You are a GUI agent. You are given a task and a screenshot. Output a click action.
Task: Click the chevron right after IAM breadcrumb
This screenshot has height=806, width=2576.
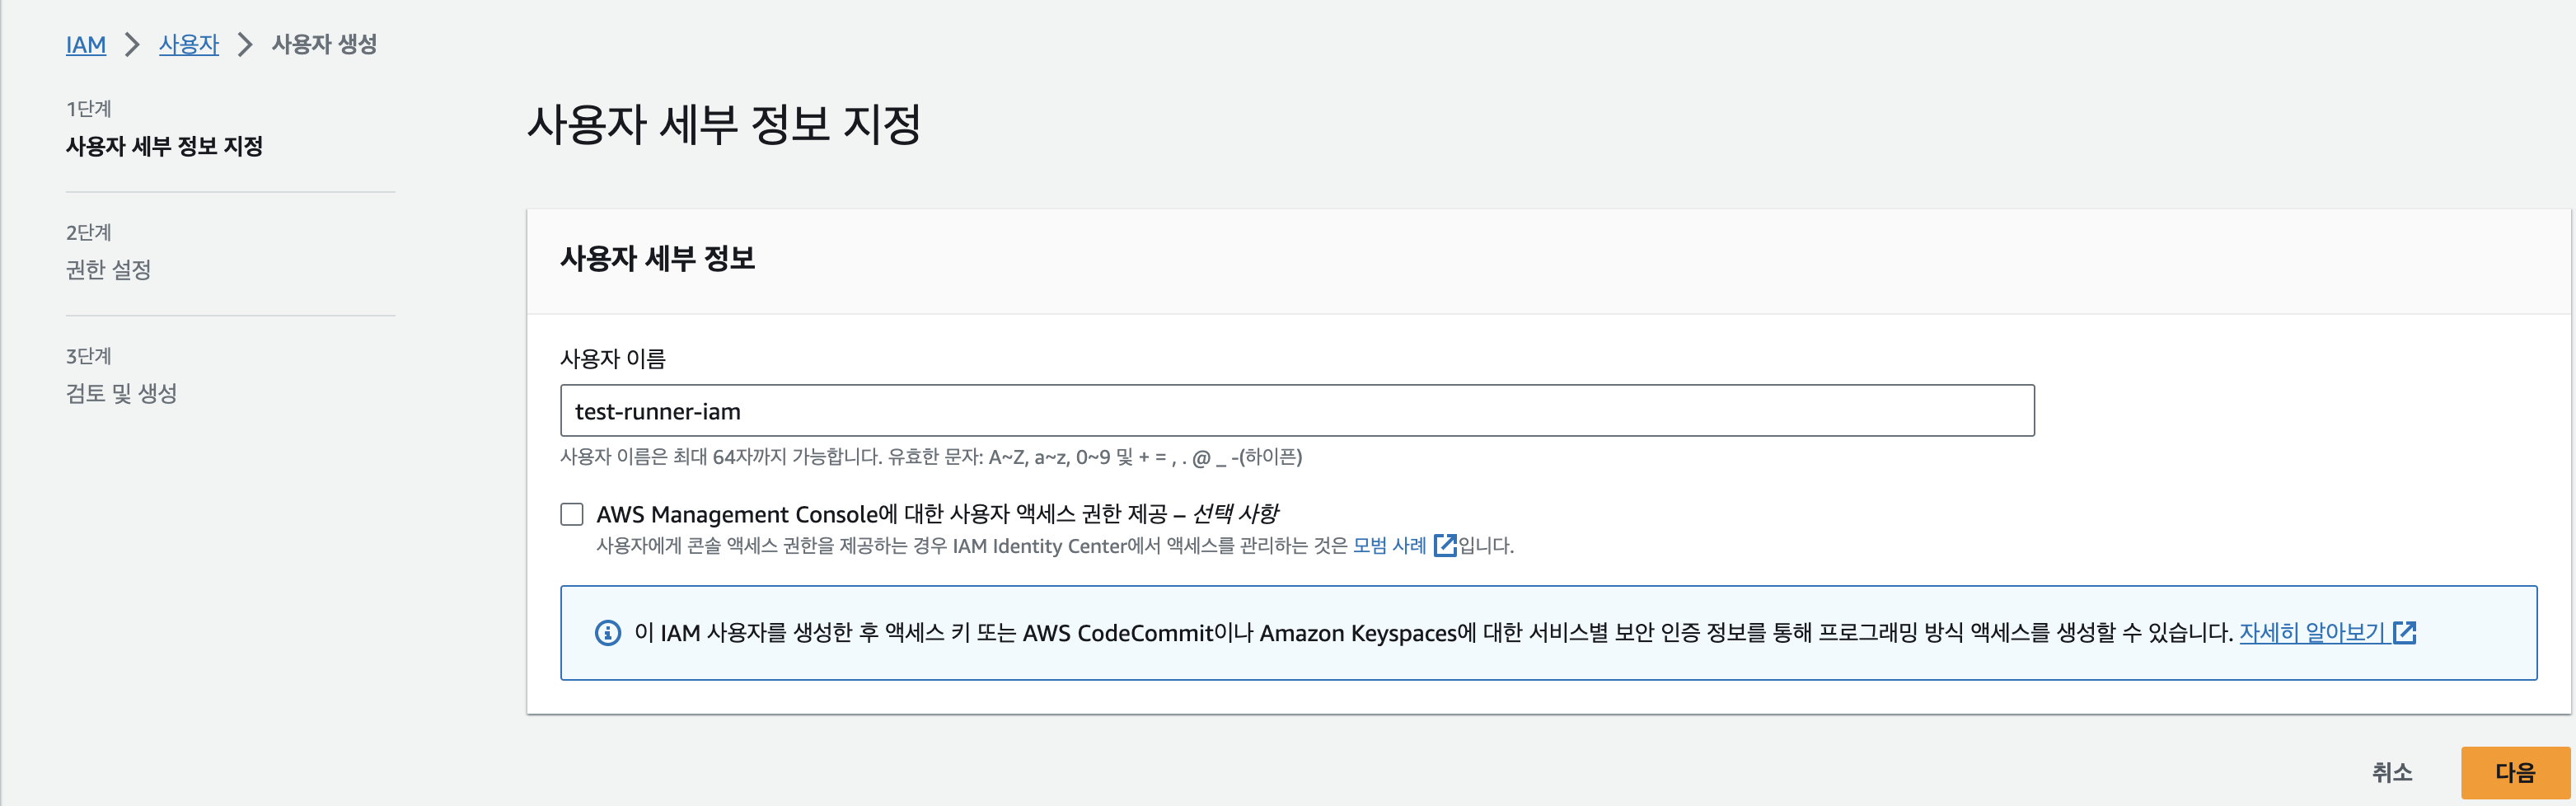pos(132,45)
